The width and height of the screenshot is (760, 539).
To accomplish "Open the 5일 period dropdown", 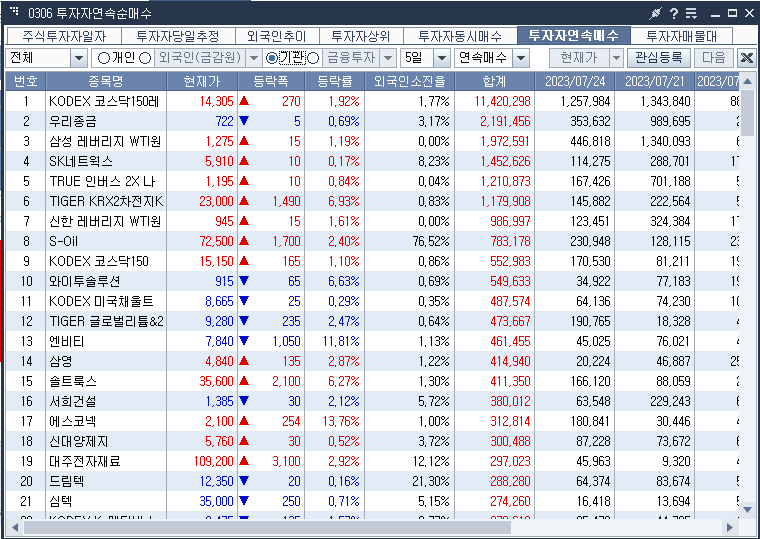I will click(x=442, y=59).
